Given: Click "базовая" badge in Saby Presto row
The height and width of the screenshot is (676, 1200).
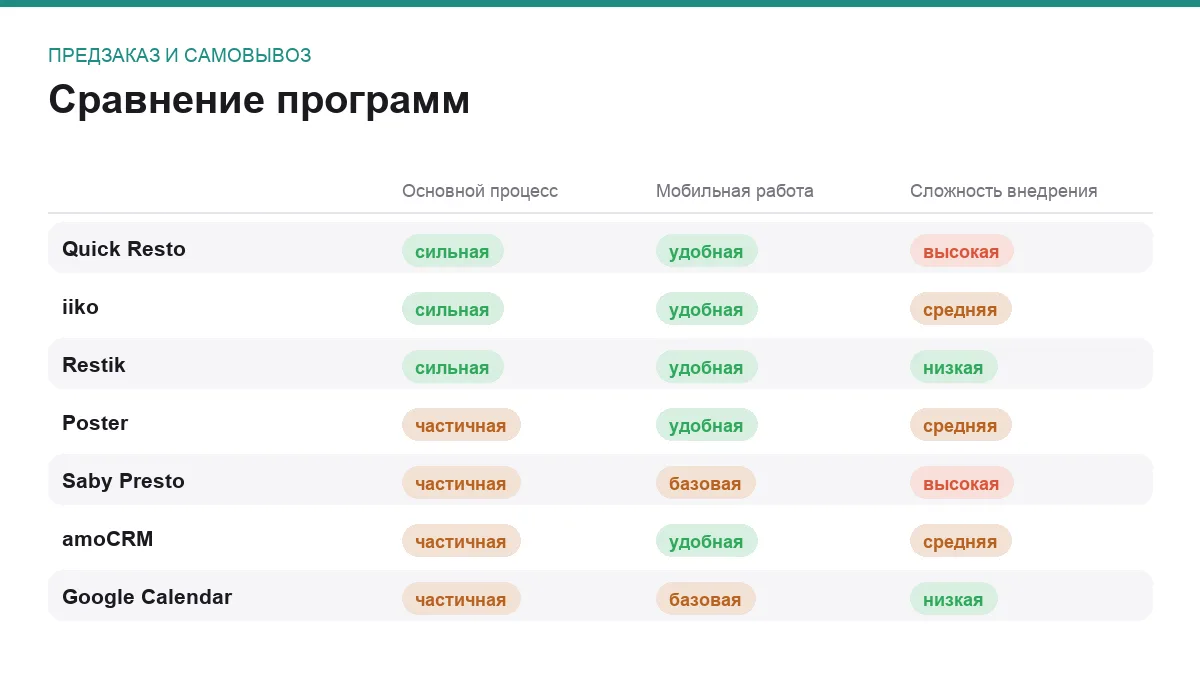Looking at the screenshot, I should pos(706,483).
